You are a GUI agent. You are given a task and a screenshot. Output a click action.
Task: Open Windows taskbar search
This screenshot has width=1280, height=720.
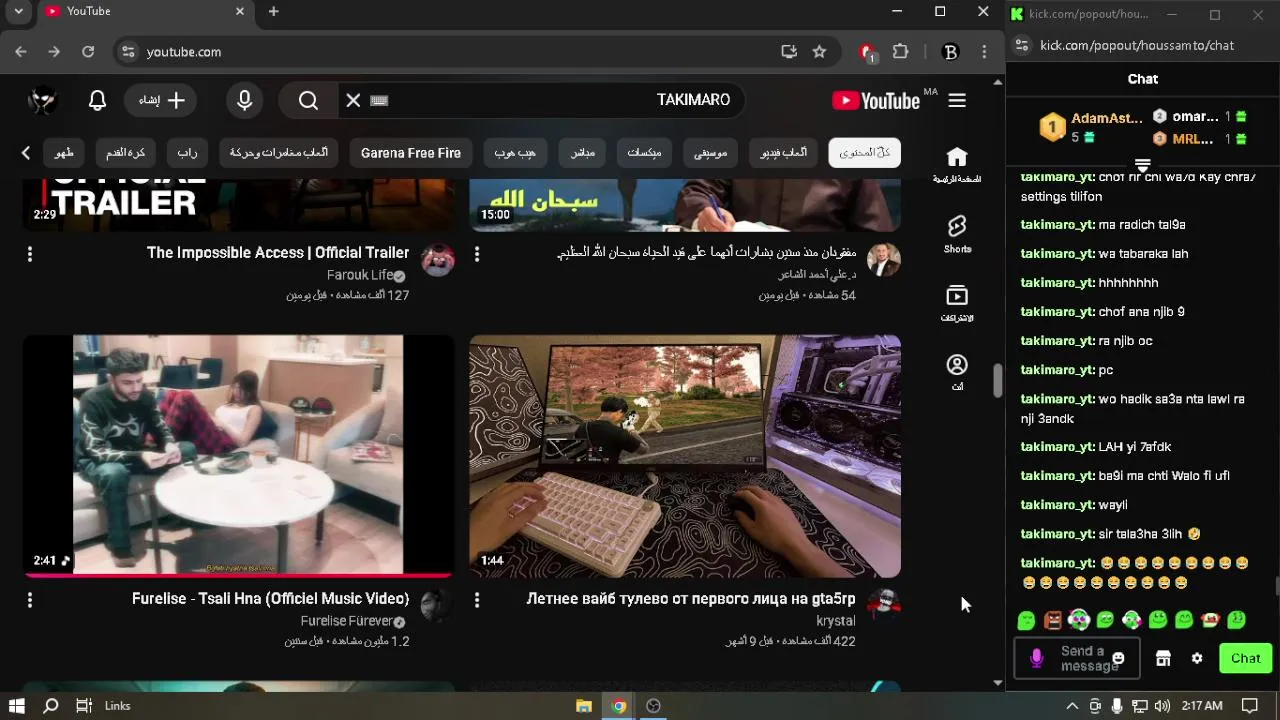tap(51, 706)
